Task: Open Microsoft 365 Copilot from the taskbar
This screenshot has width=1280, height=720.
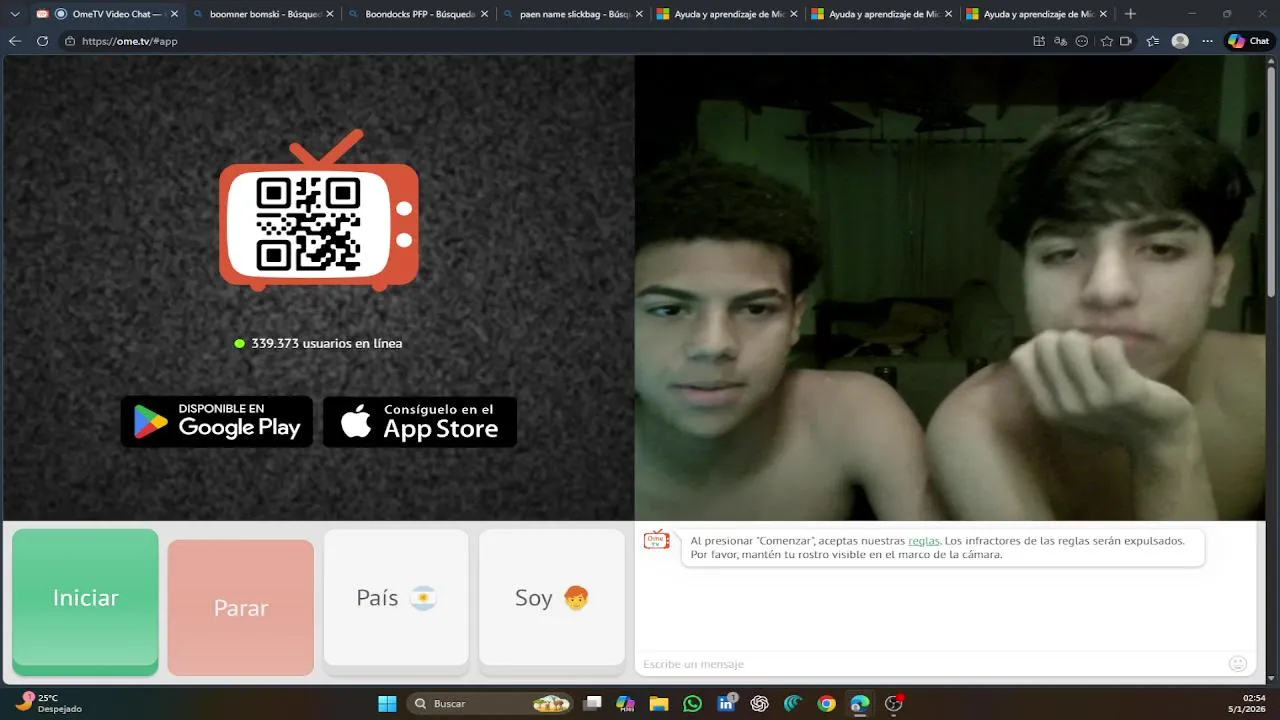Action: [626, 704]
